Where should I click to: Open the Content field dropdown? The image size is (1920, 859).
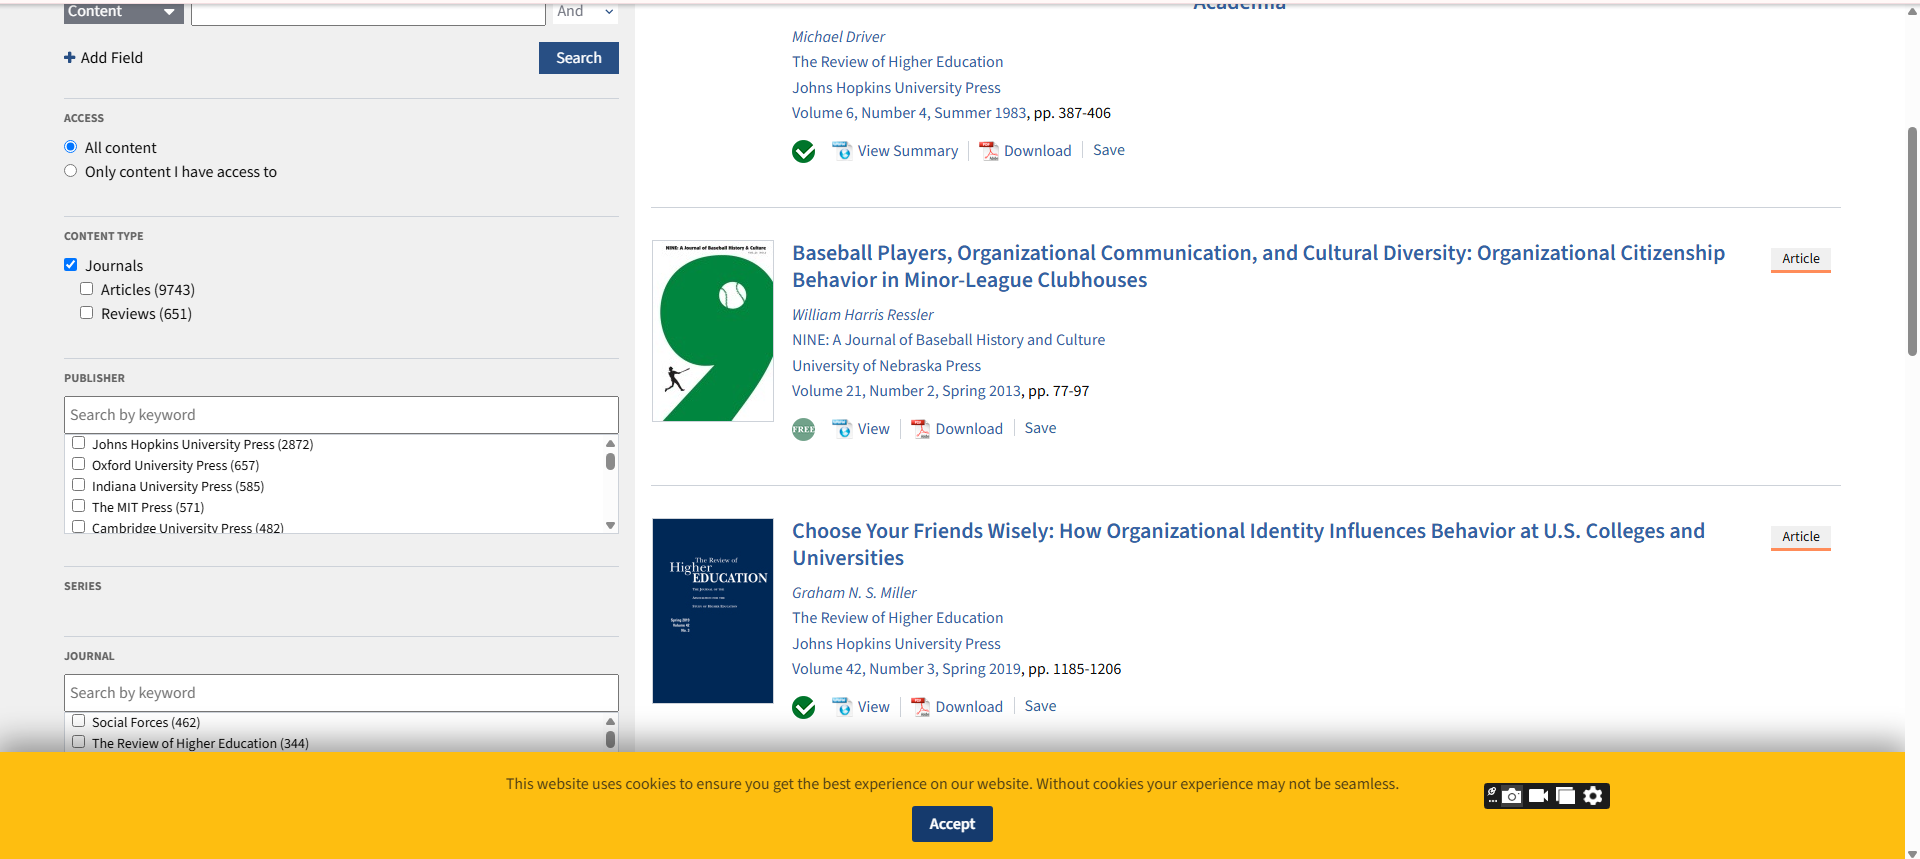(124, 12)
